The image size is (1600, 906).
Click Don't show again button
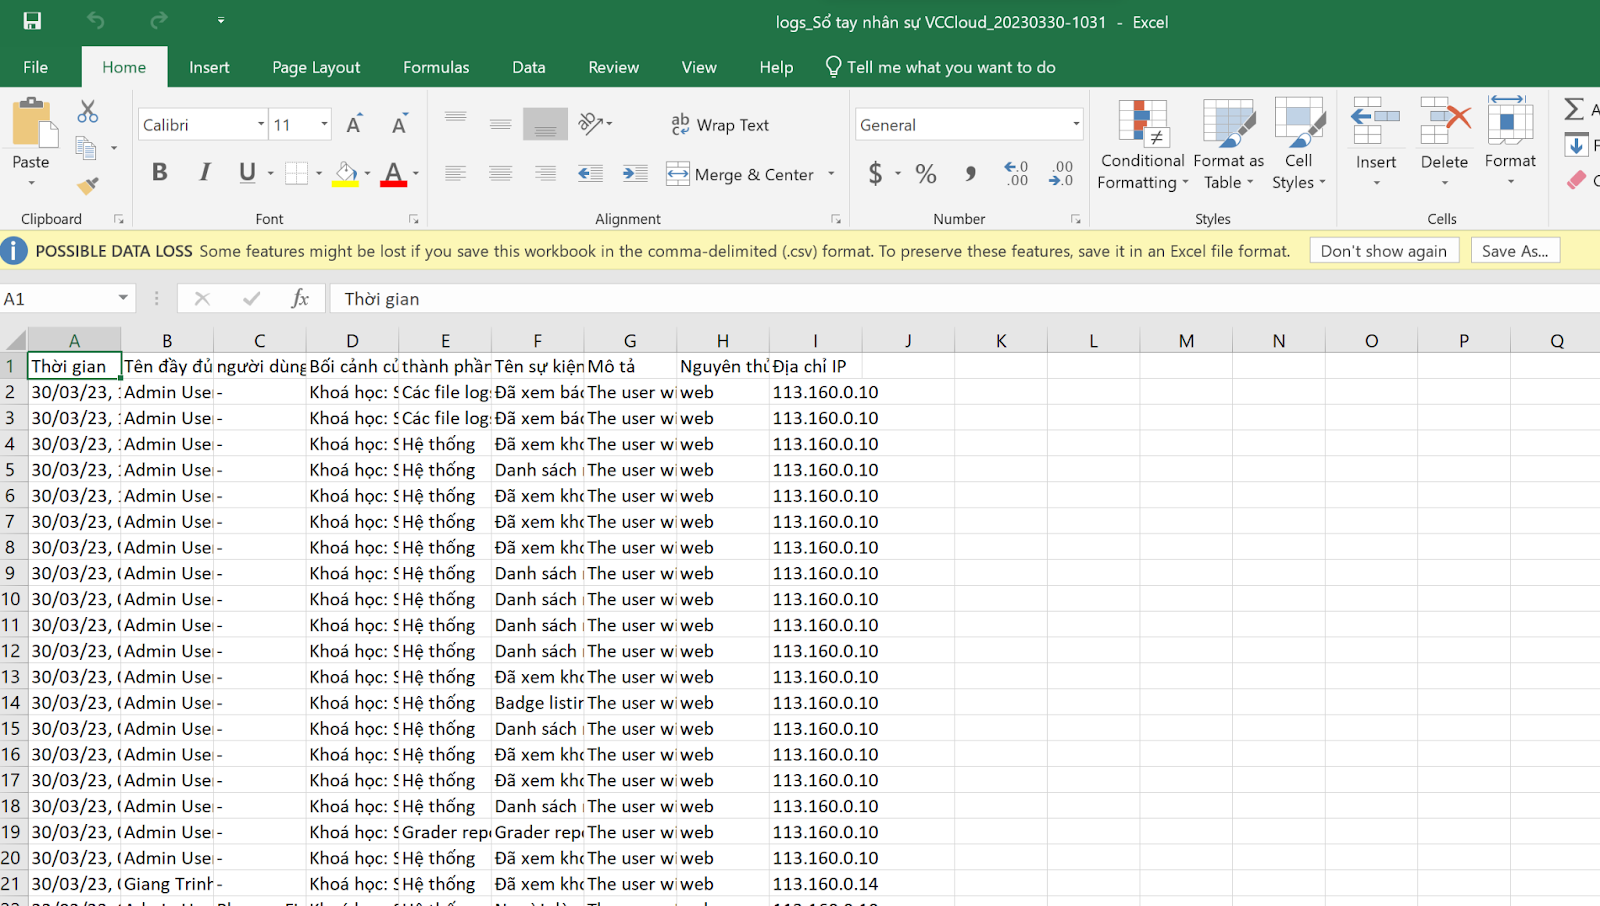coord(1384,251)
